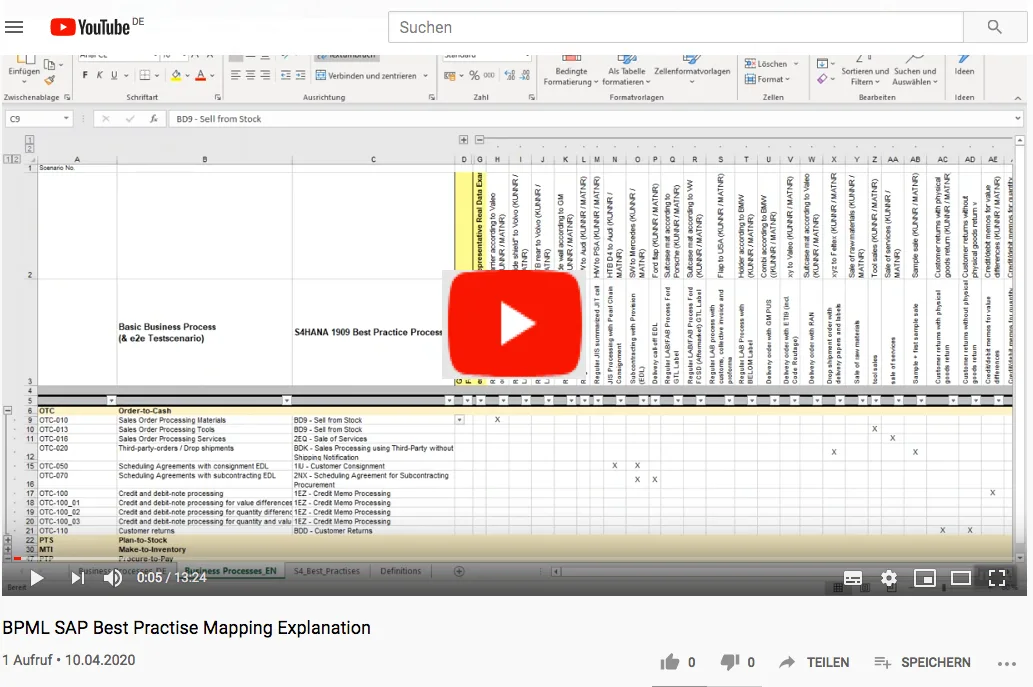This screenshot has height=687, width=1033.
Task: Open the Löschen cells dropdown
Action: pyautogui.click(x=771, y=64)
